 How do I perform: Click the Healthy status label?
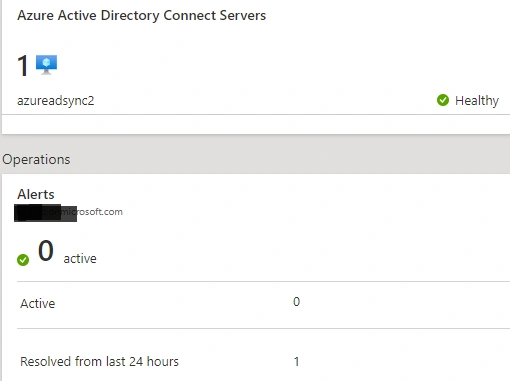[x=477, y=100]
